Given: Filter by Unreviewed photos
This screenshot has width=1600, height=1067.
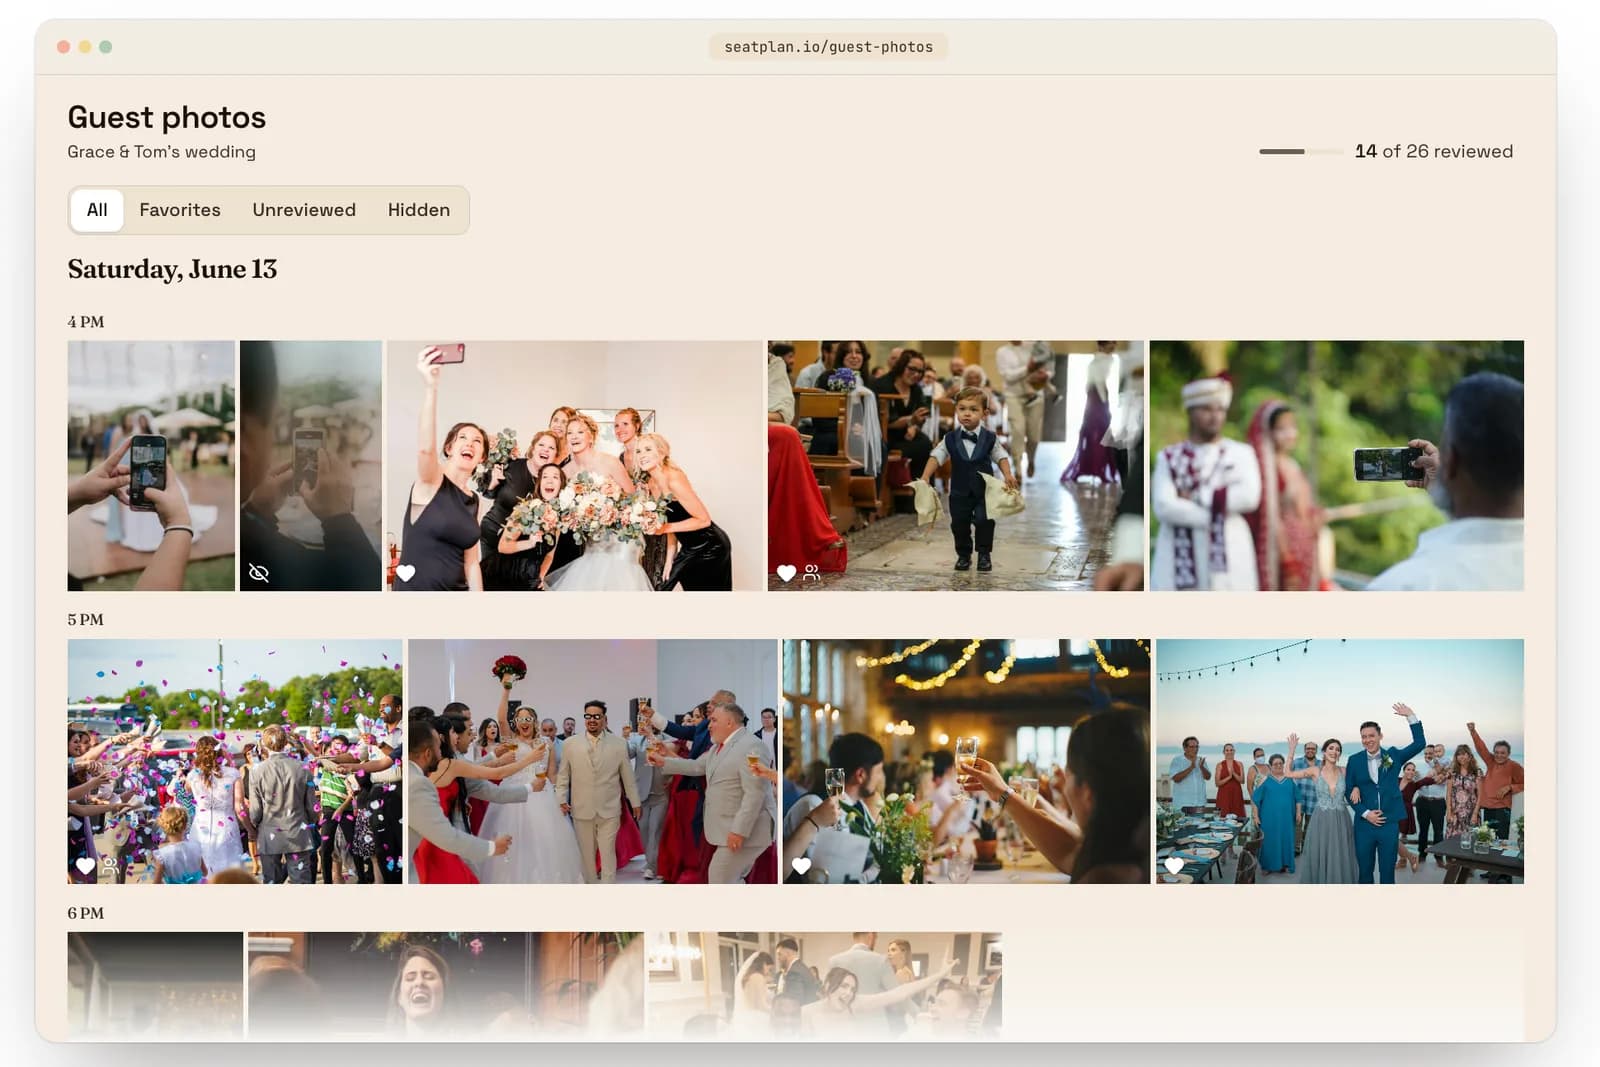Looking at the screenshot, I should tap(304, 210).
